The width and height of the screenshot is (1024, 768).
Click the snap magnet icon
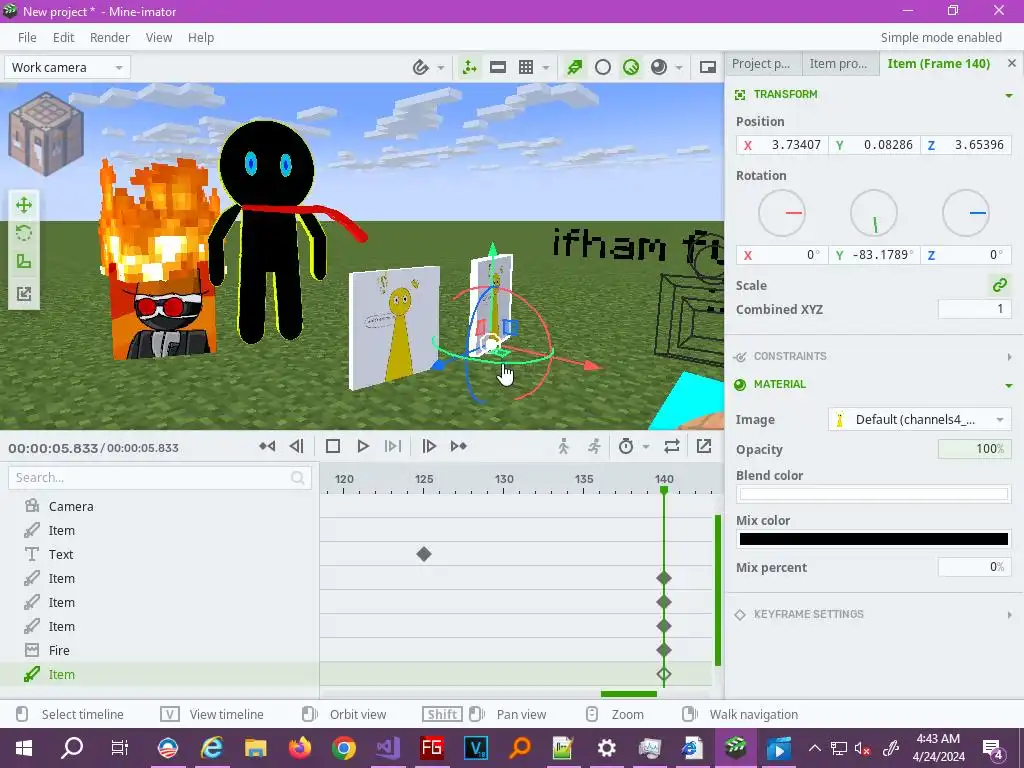click(420, 67)
